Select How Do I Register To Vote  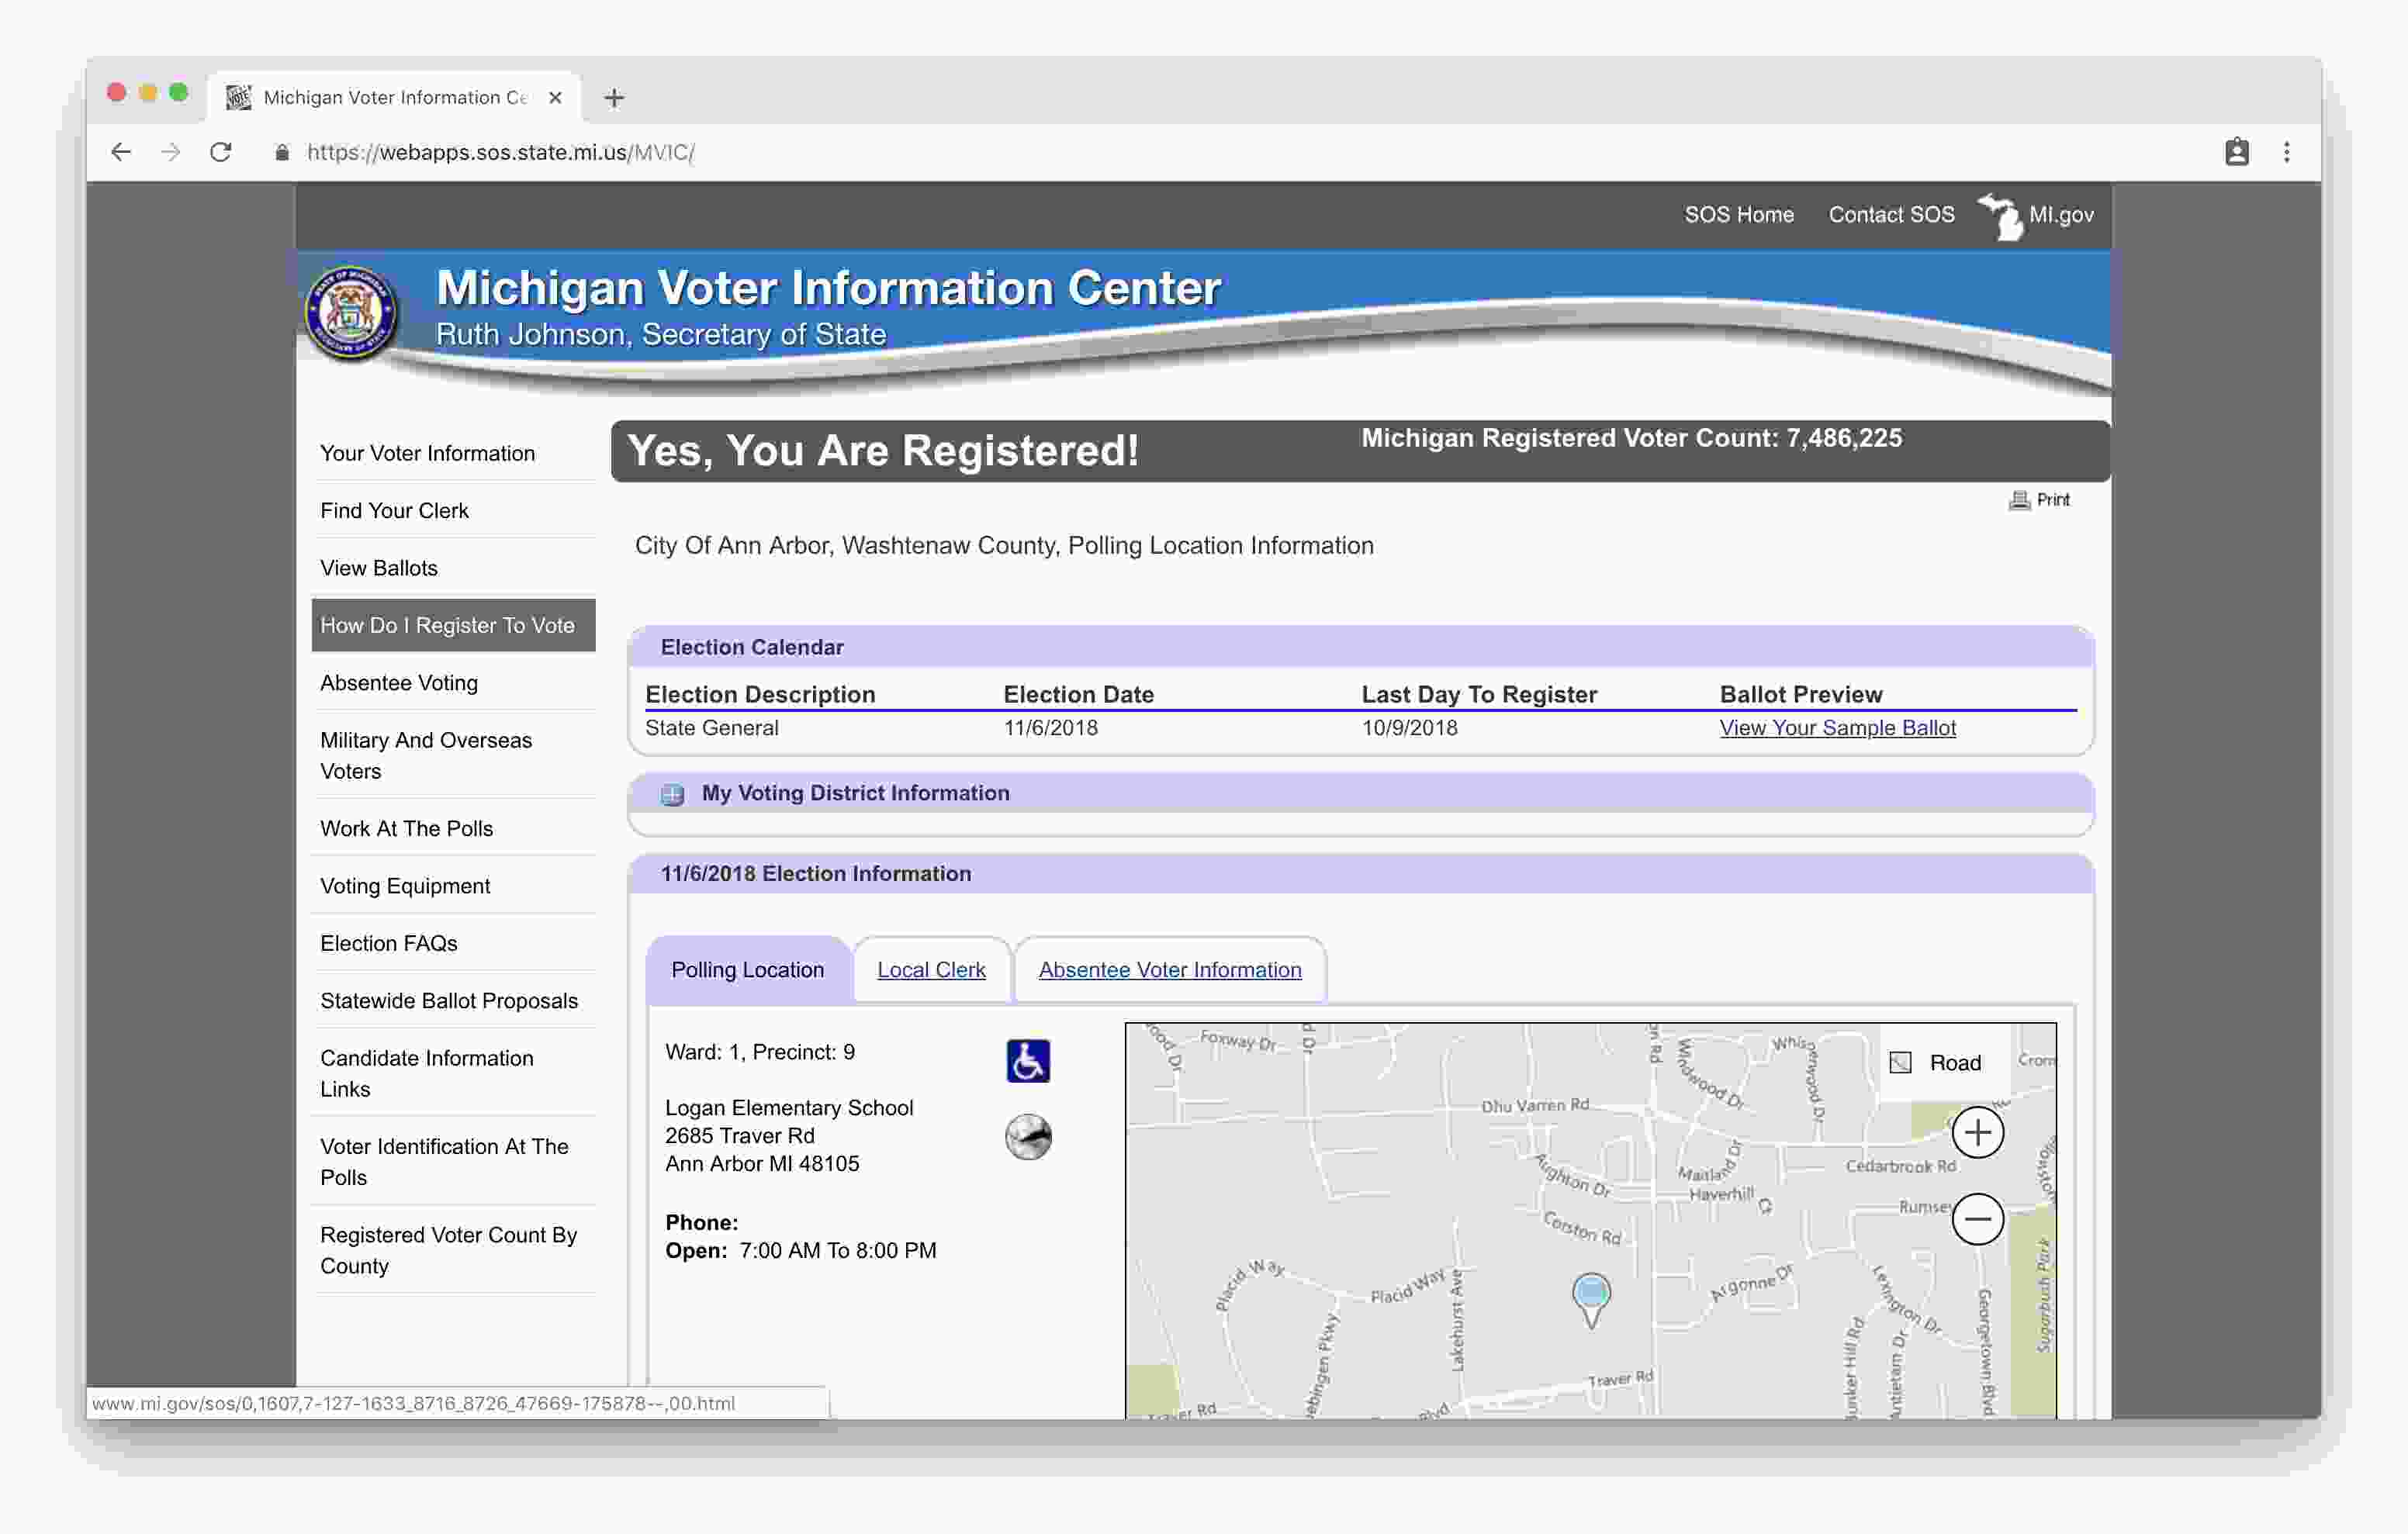point(453,625)
